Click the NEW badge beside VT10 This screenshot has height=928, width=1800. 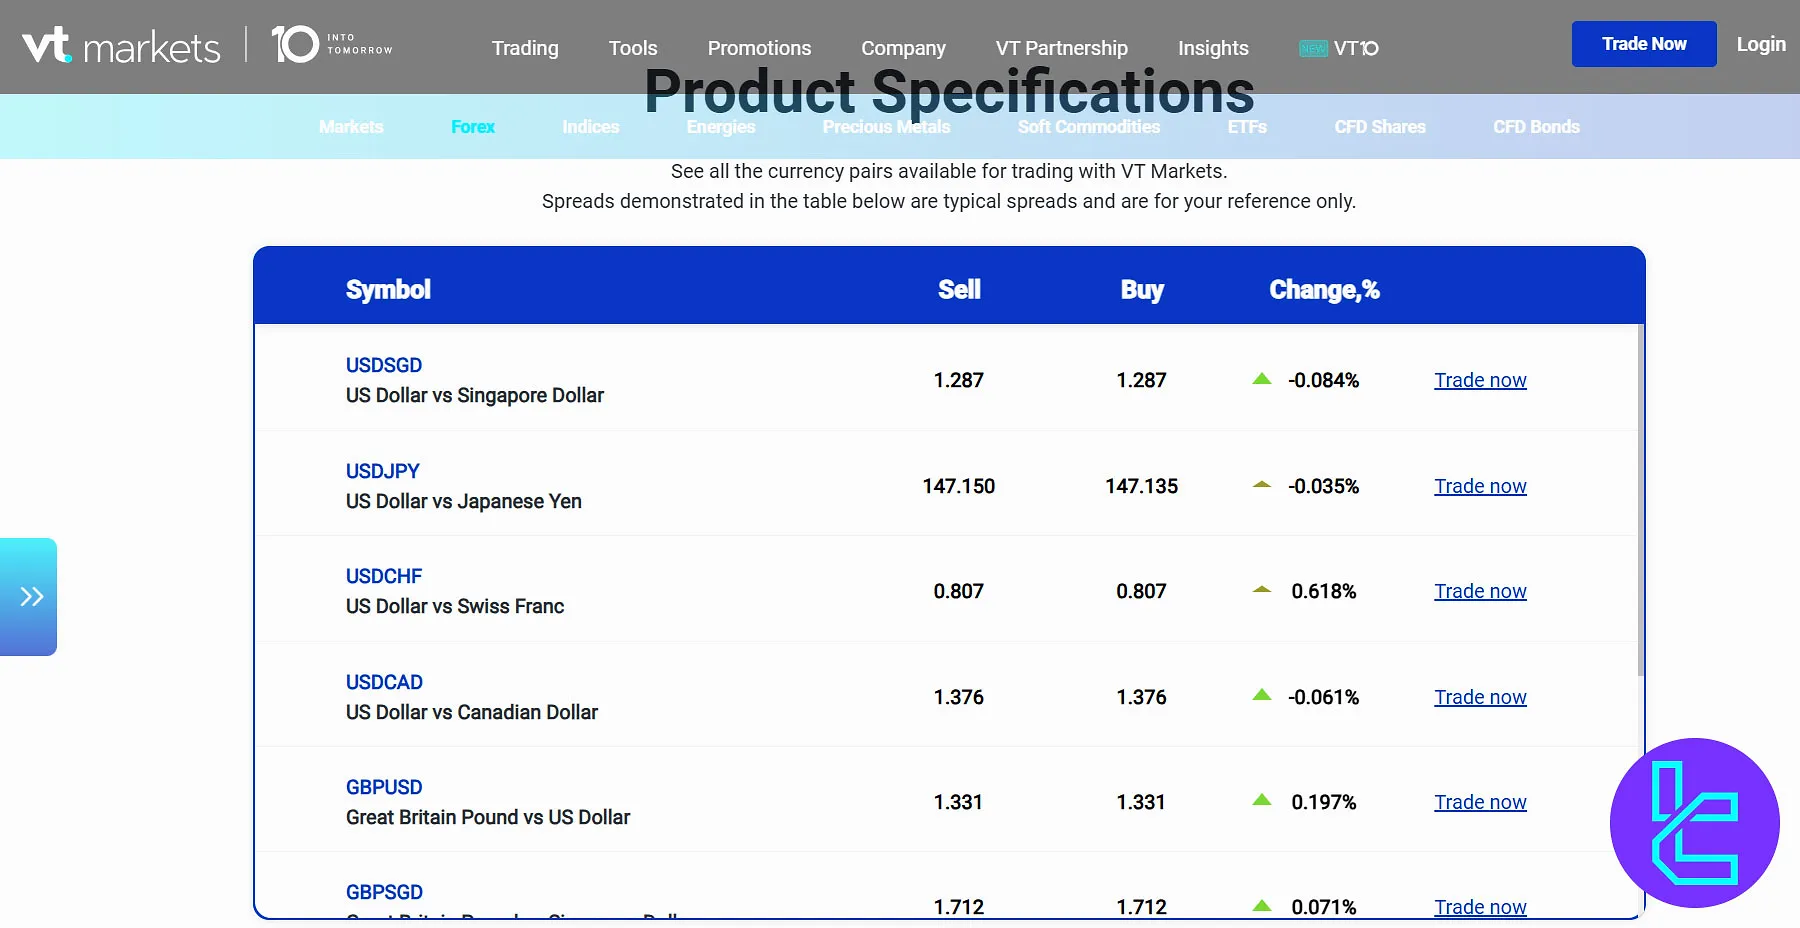[x=1313, y=48]
